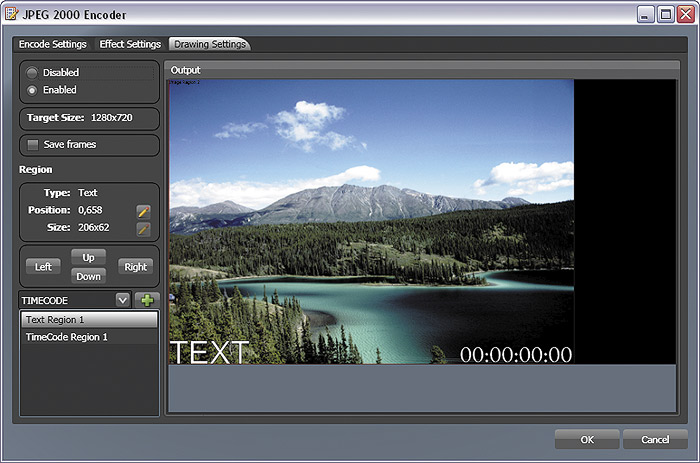Select the Enabled radio button
The height and width of the screenshot is (463, 700).
pyautogui.click(x=32, y=90)
